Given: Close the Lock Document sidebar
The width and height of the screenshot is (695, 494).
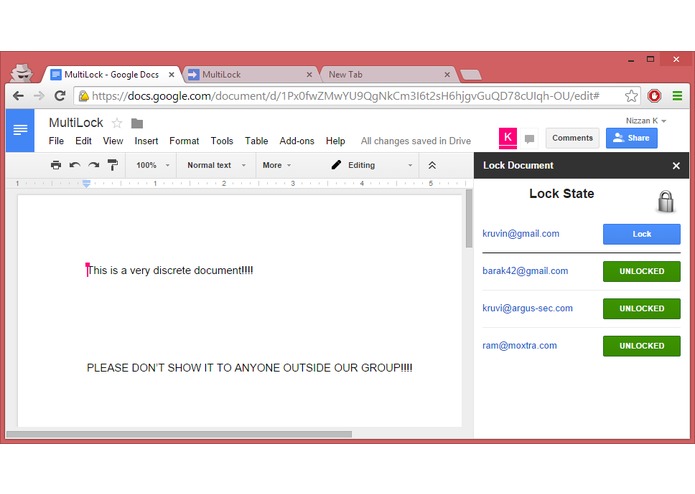Looking at the screenshot, I should [x=676, y=166].
